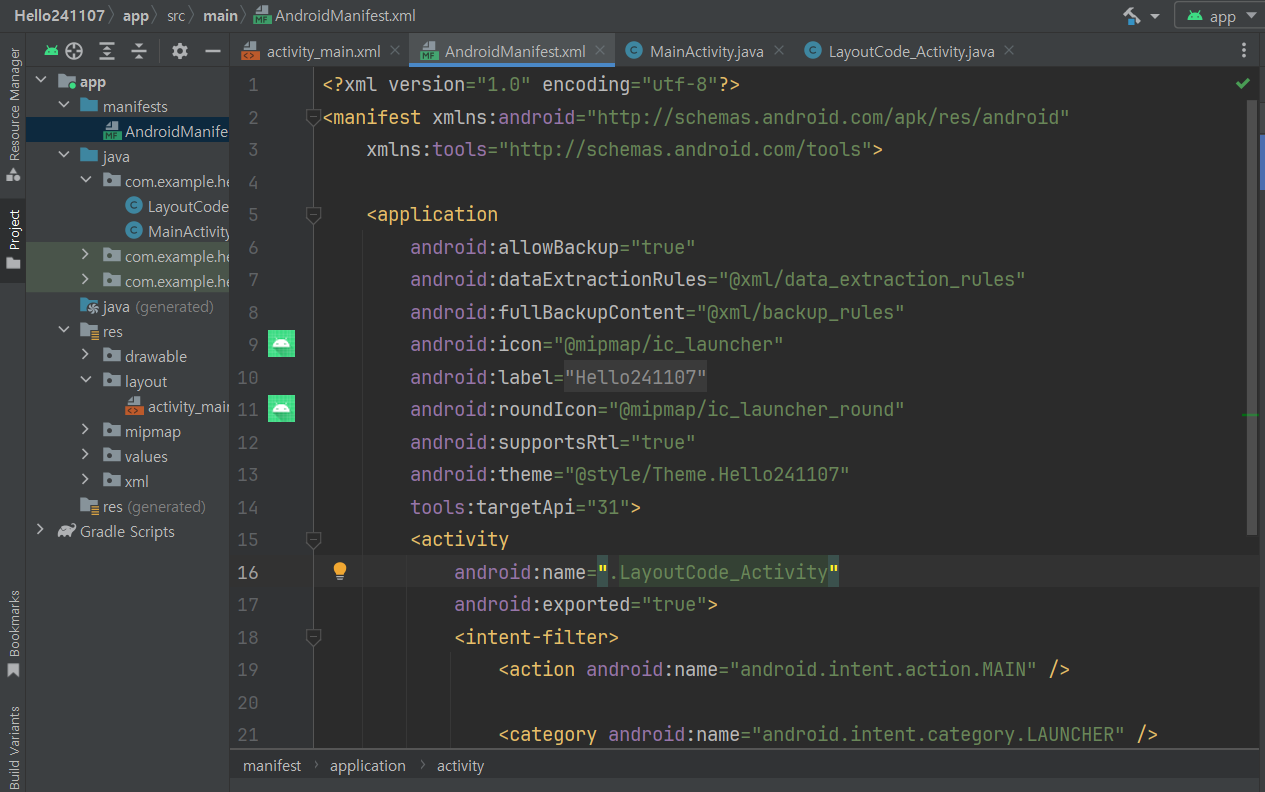Image resolution: width=1265 pixels, height=792 pixels.
Task: Select MainActivity class in project tree
Action: pos(177,231)
